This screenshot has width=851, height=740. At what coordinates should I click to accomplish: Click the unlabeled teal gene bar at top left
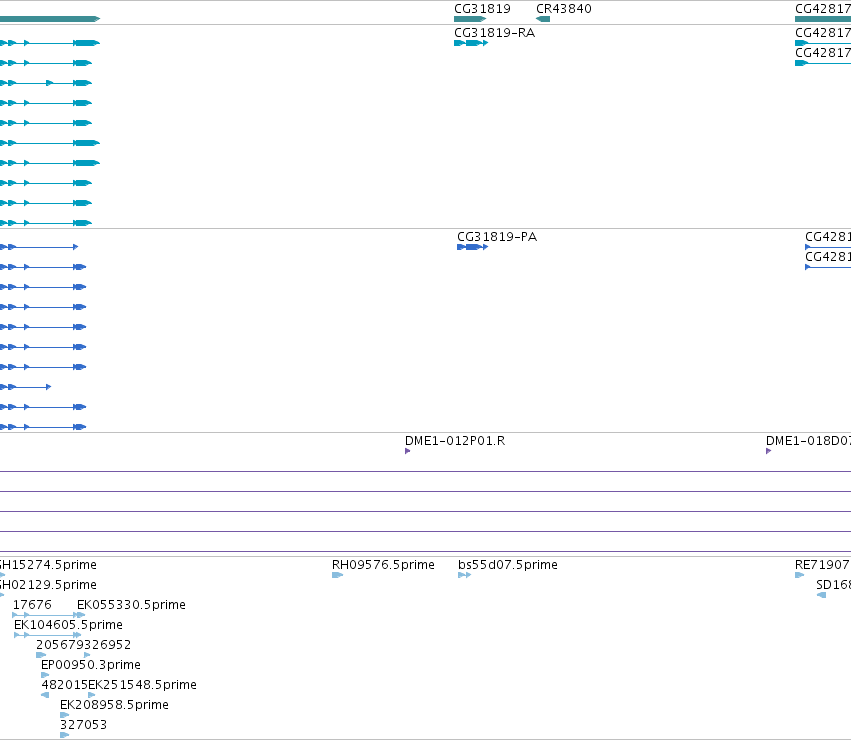(x=50, y=19)
